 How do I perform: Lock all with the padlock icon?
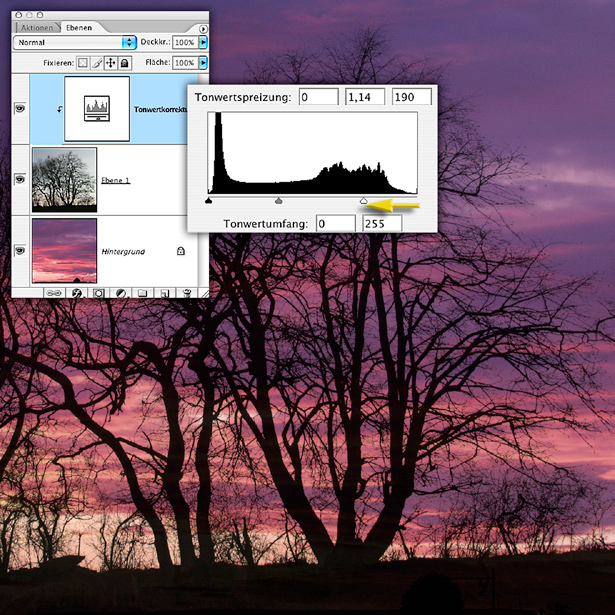pyautogui.click(x=125, y=63)
